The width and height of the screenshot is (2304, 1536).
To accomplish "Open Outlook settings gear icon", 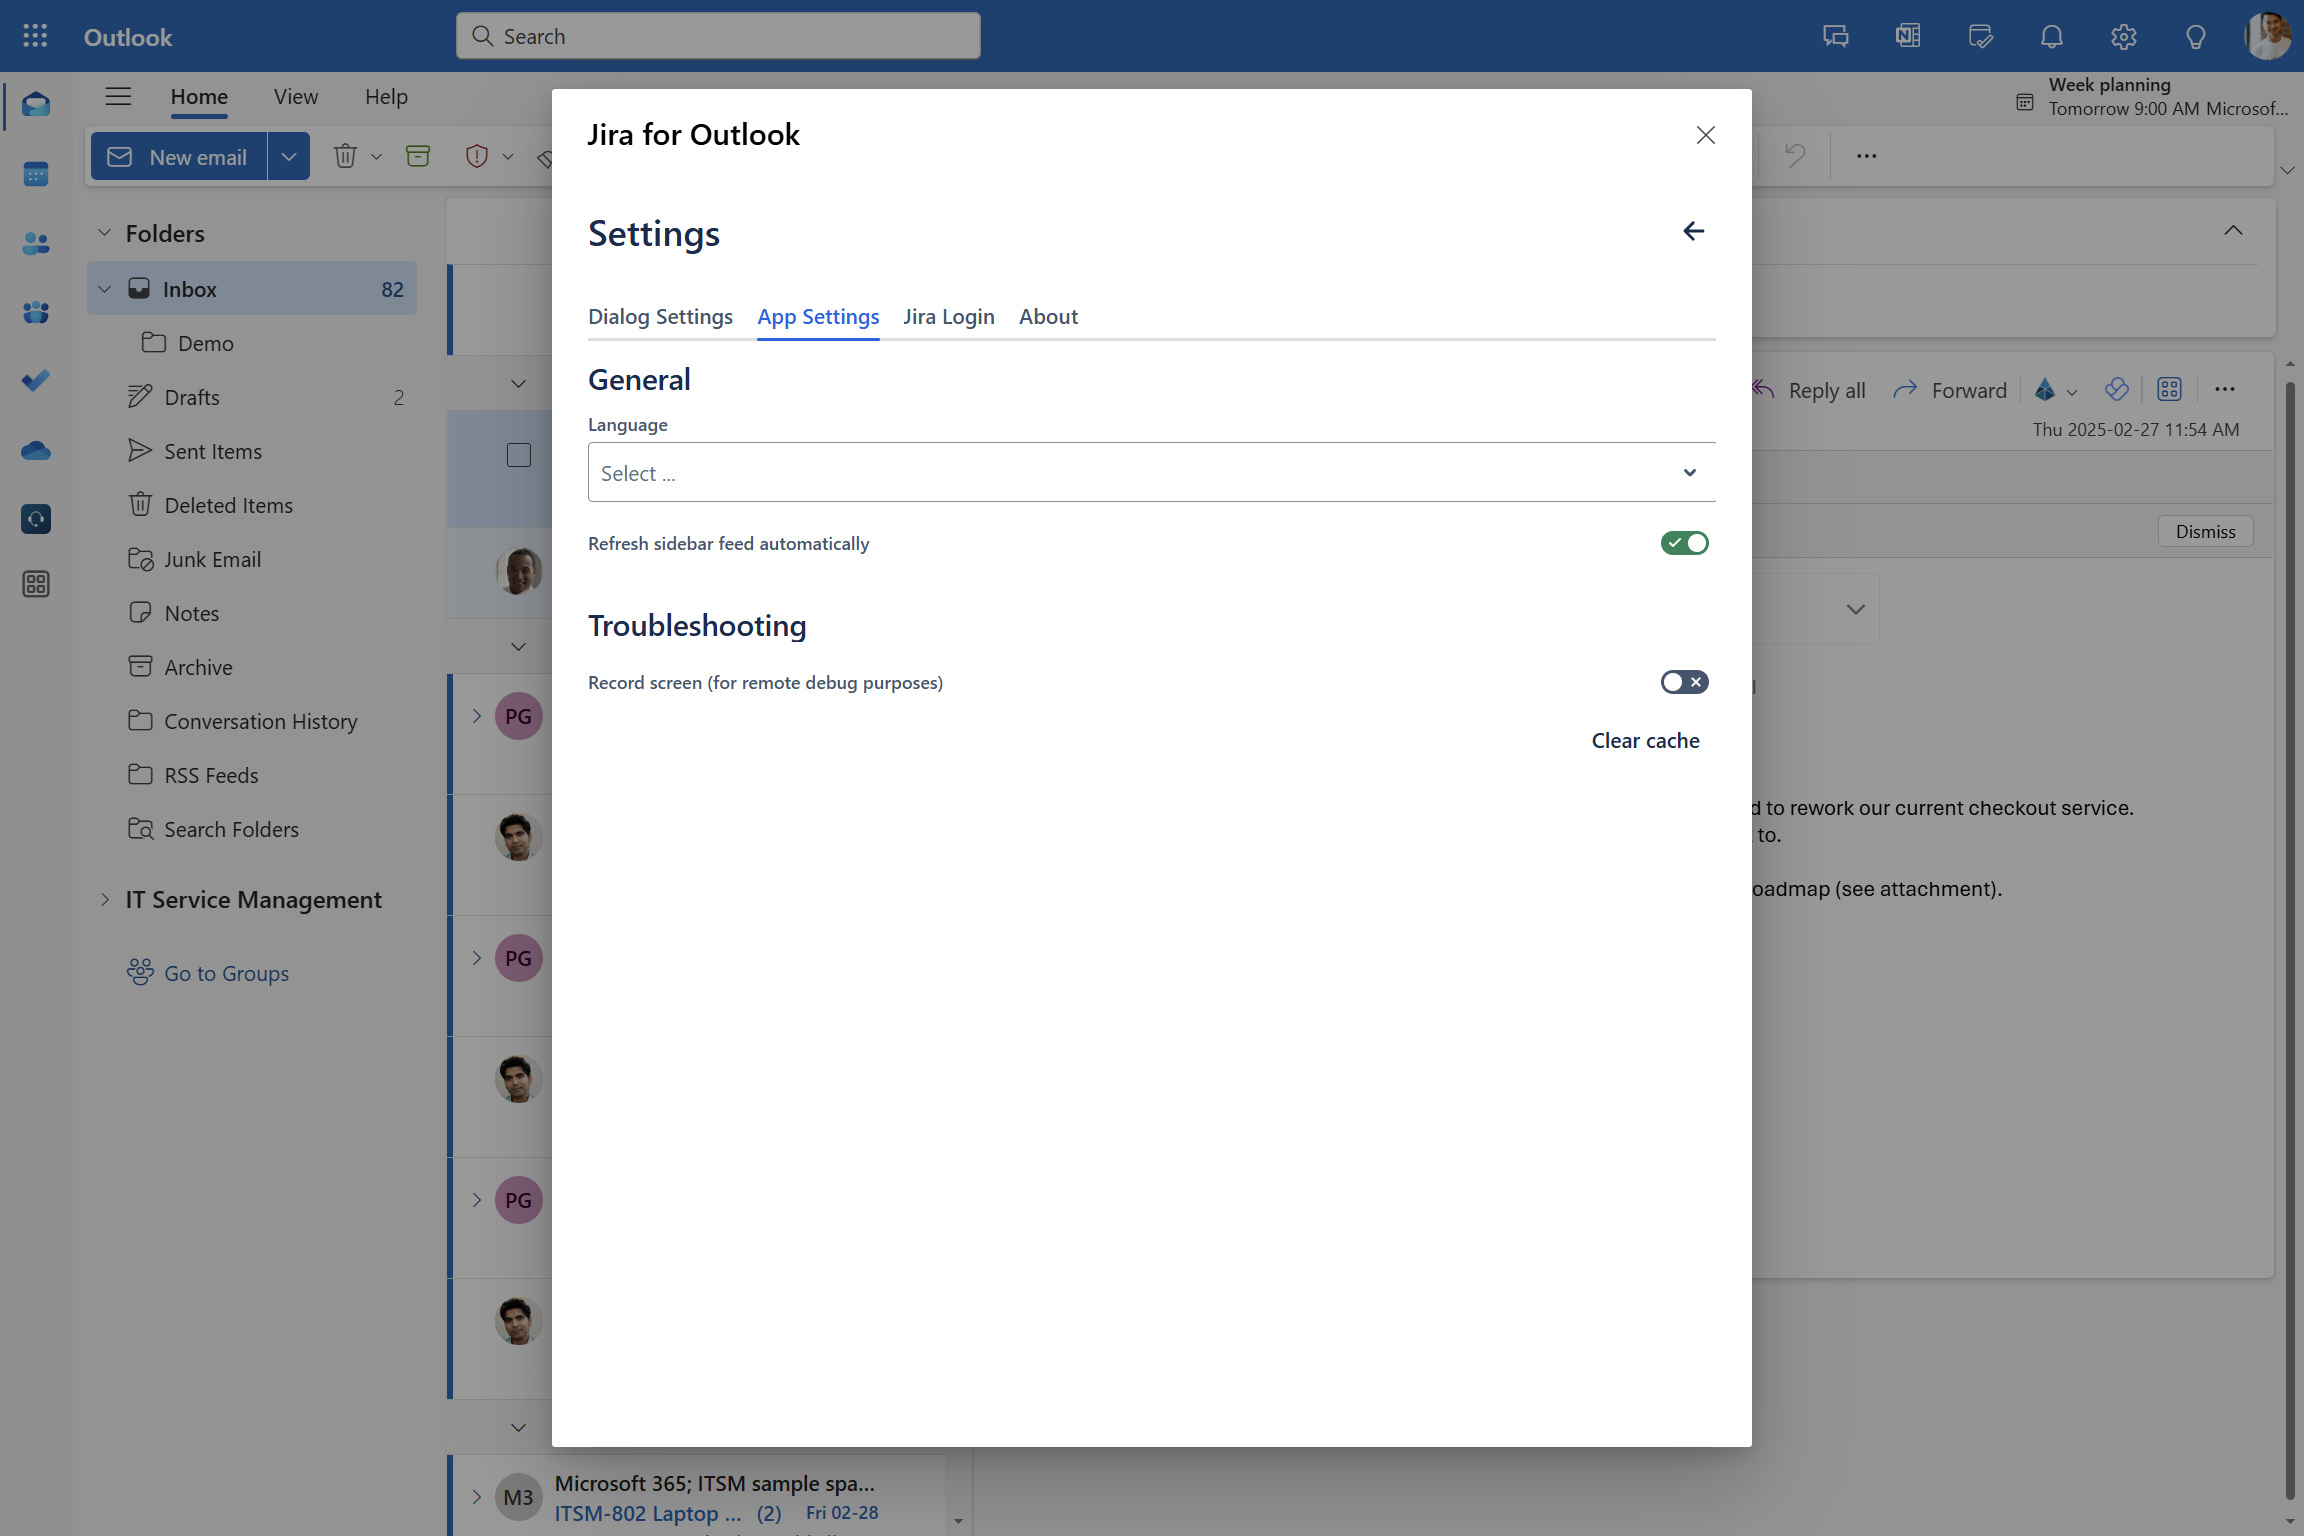I will [x=2123, y=37].
